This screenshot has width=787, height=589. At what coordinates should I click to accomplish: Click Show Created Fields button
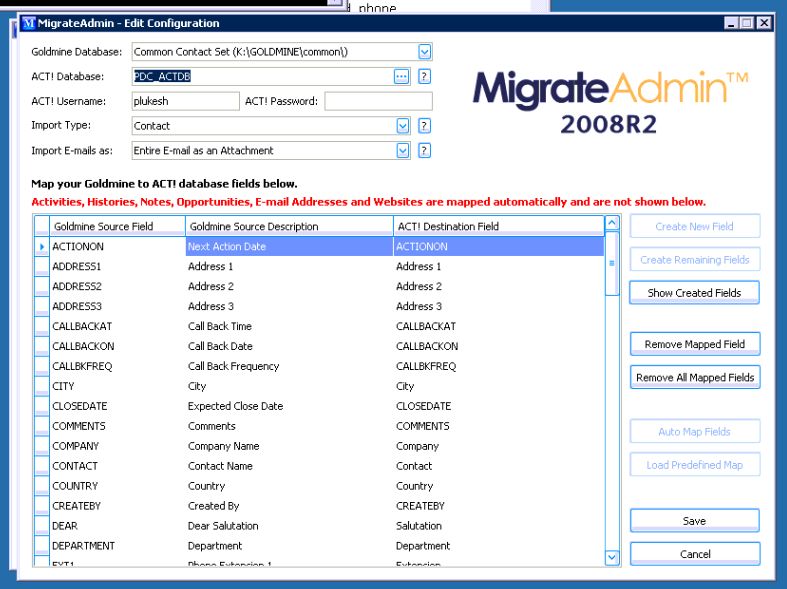695,292
